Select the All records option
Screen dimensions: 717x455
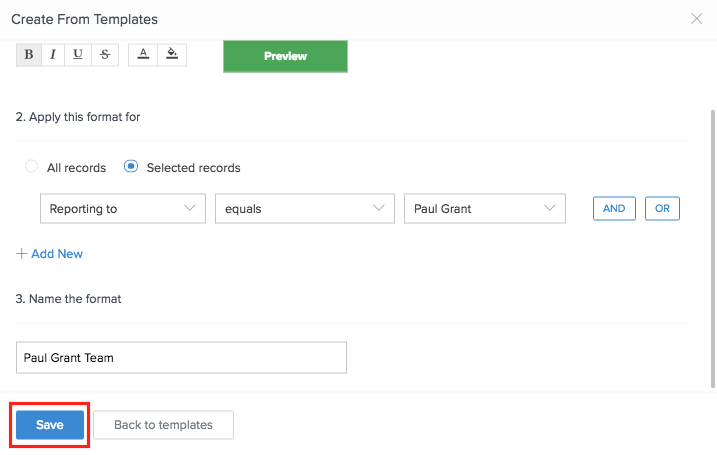point(32,167)
